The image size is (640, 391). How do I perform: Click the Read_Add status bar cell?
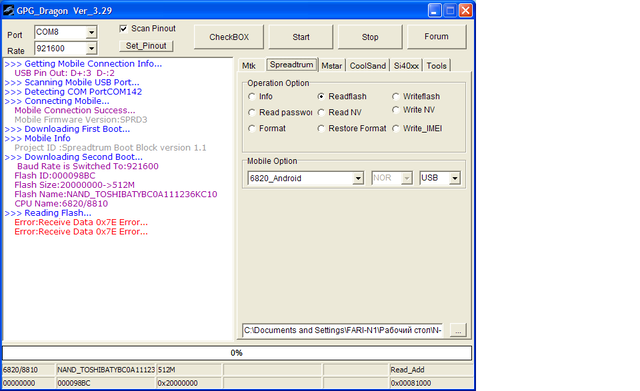click(x=431, y=370)
